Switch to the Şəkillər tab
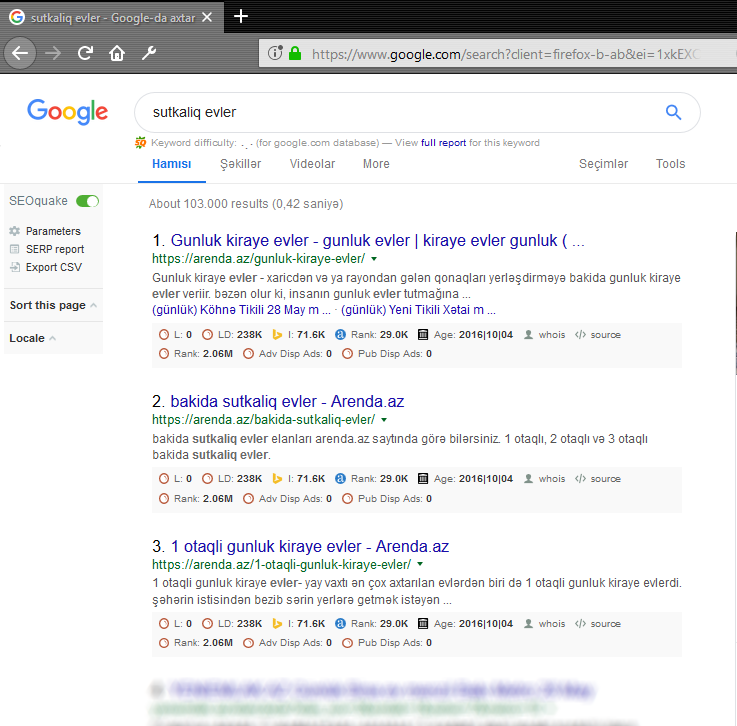737x726 pixels. 240,164
